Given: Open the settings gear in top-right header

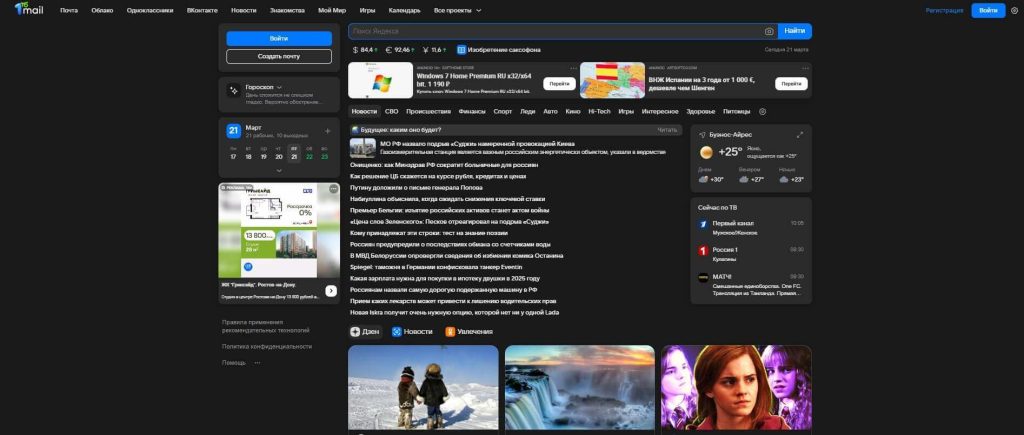Looking at the screenshot, I should point(1014,10).
